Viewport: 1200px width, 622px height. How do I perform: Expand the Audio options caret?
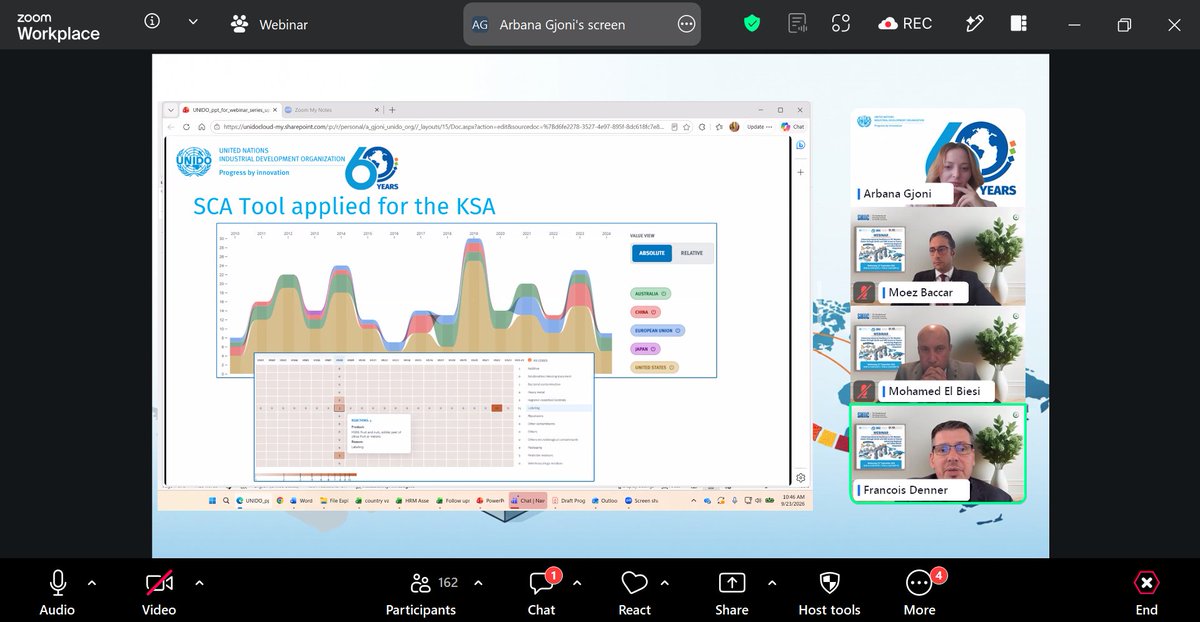coord(92,582)
